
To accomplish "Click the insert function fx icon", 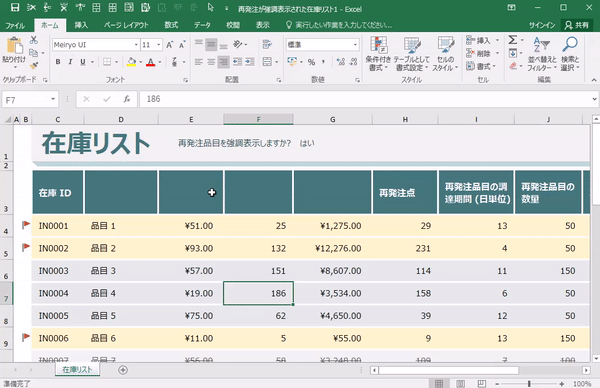I will point(127,99).
